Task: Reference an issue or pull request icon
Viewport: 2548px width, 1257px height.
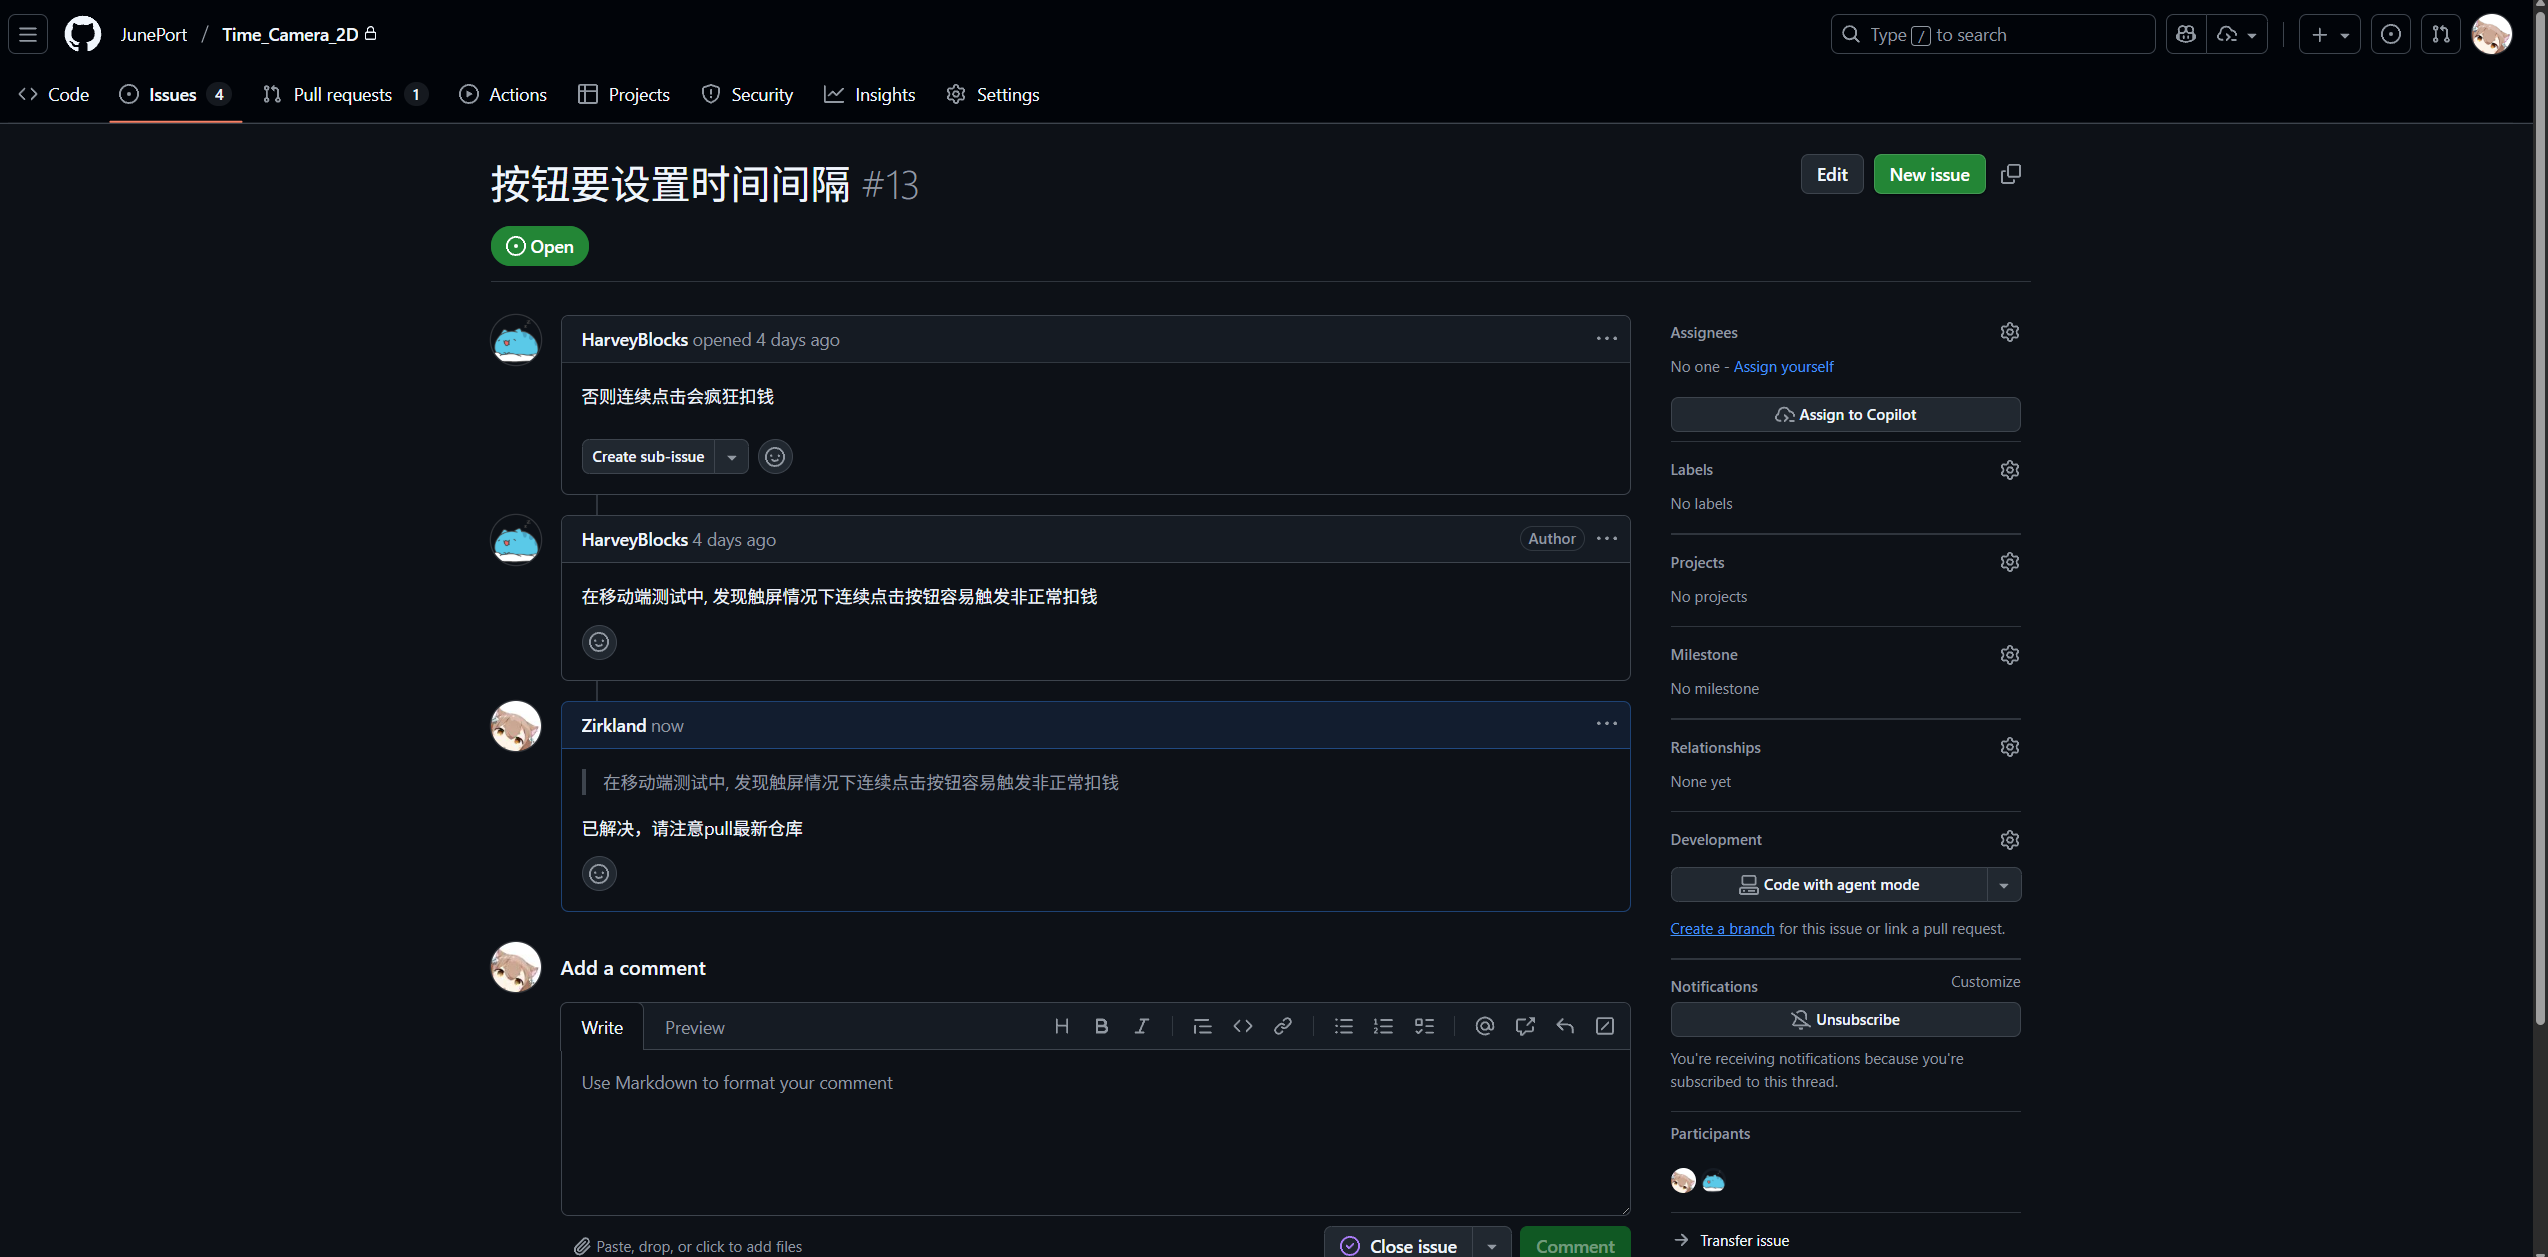Action: coord(1524,1026)
